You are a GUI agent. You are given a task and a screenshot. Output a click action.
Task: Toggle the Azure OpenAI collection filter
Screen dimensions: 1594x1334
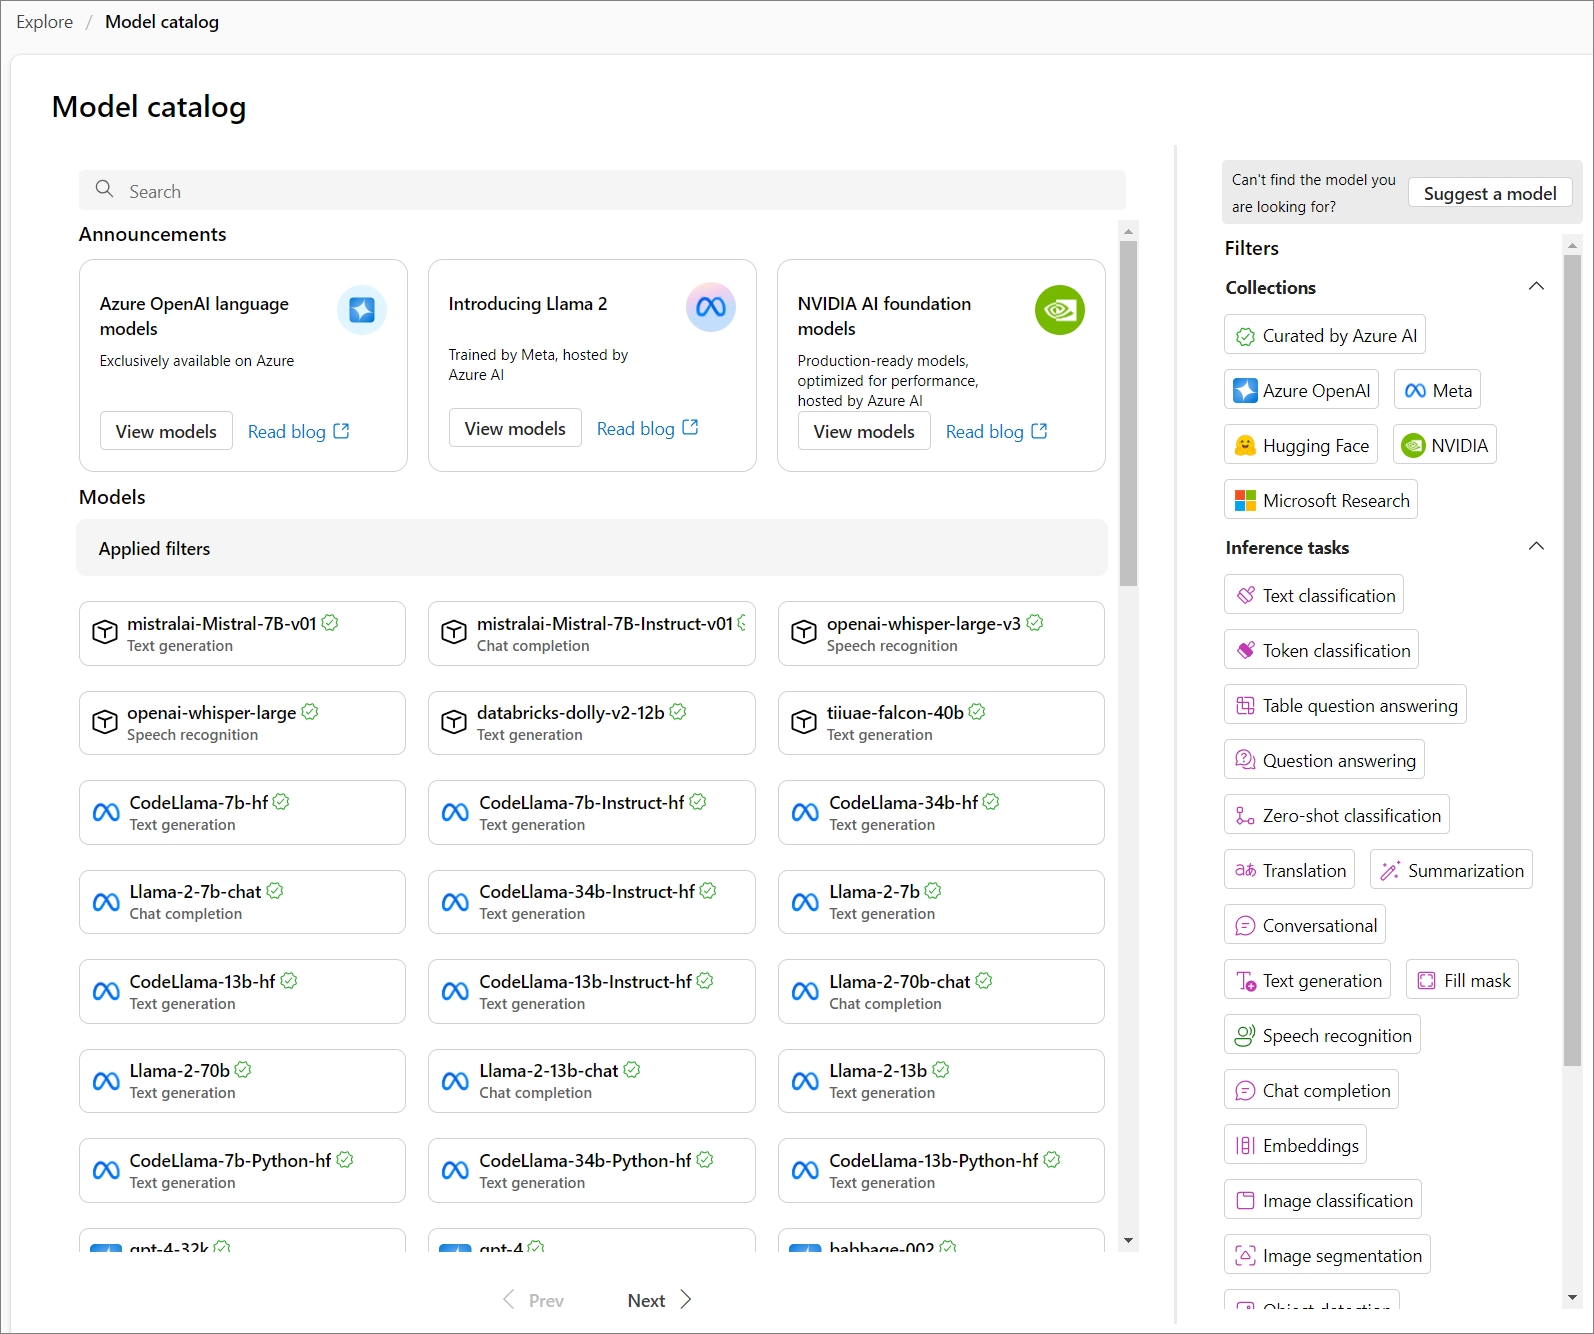coord(1301,390)
